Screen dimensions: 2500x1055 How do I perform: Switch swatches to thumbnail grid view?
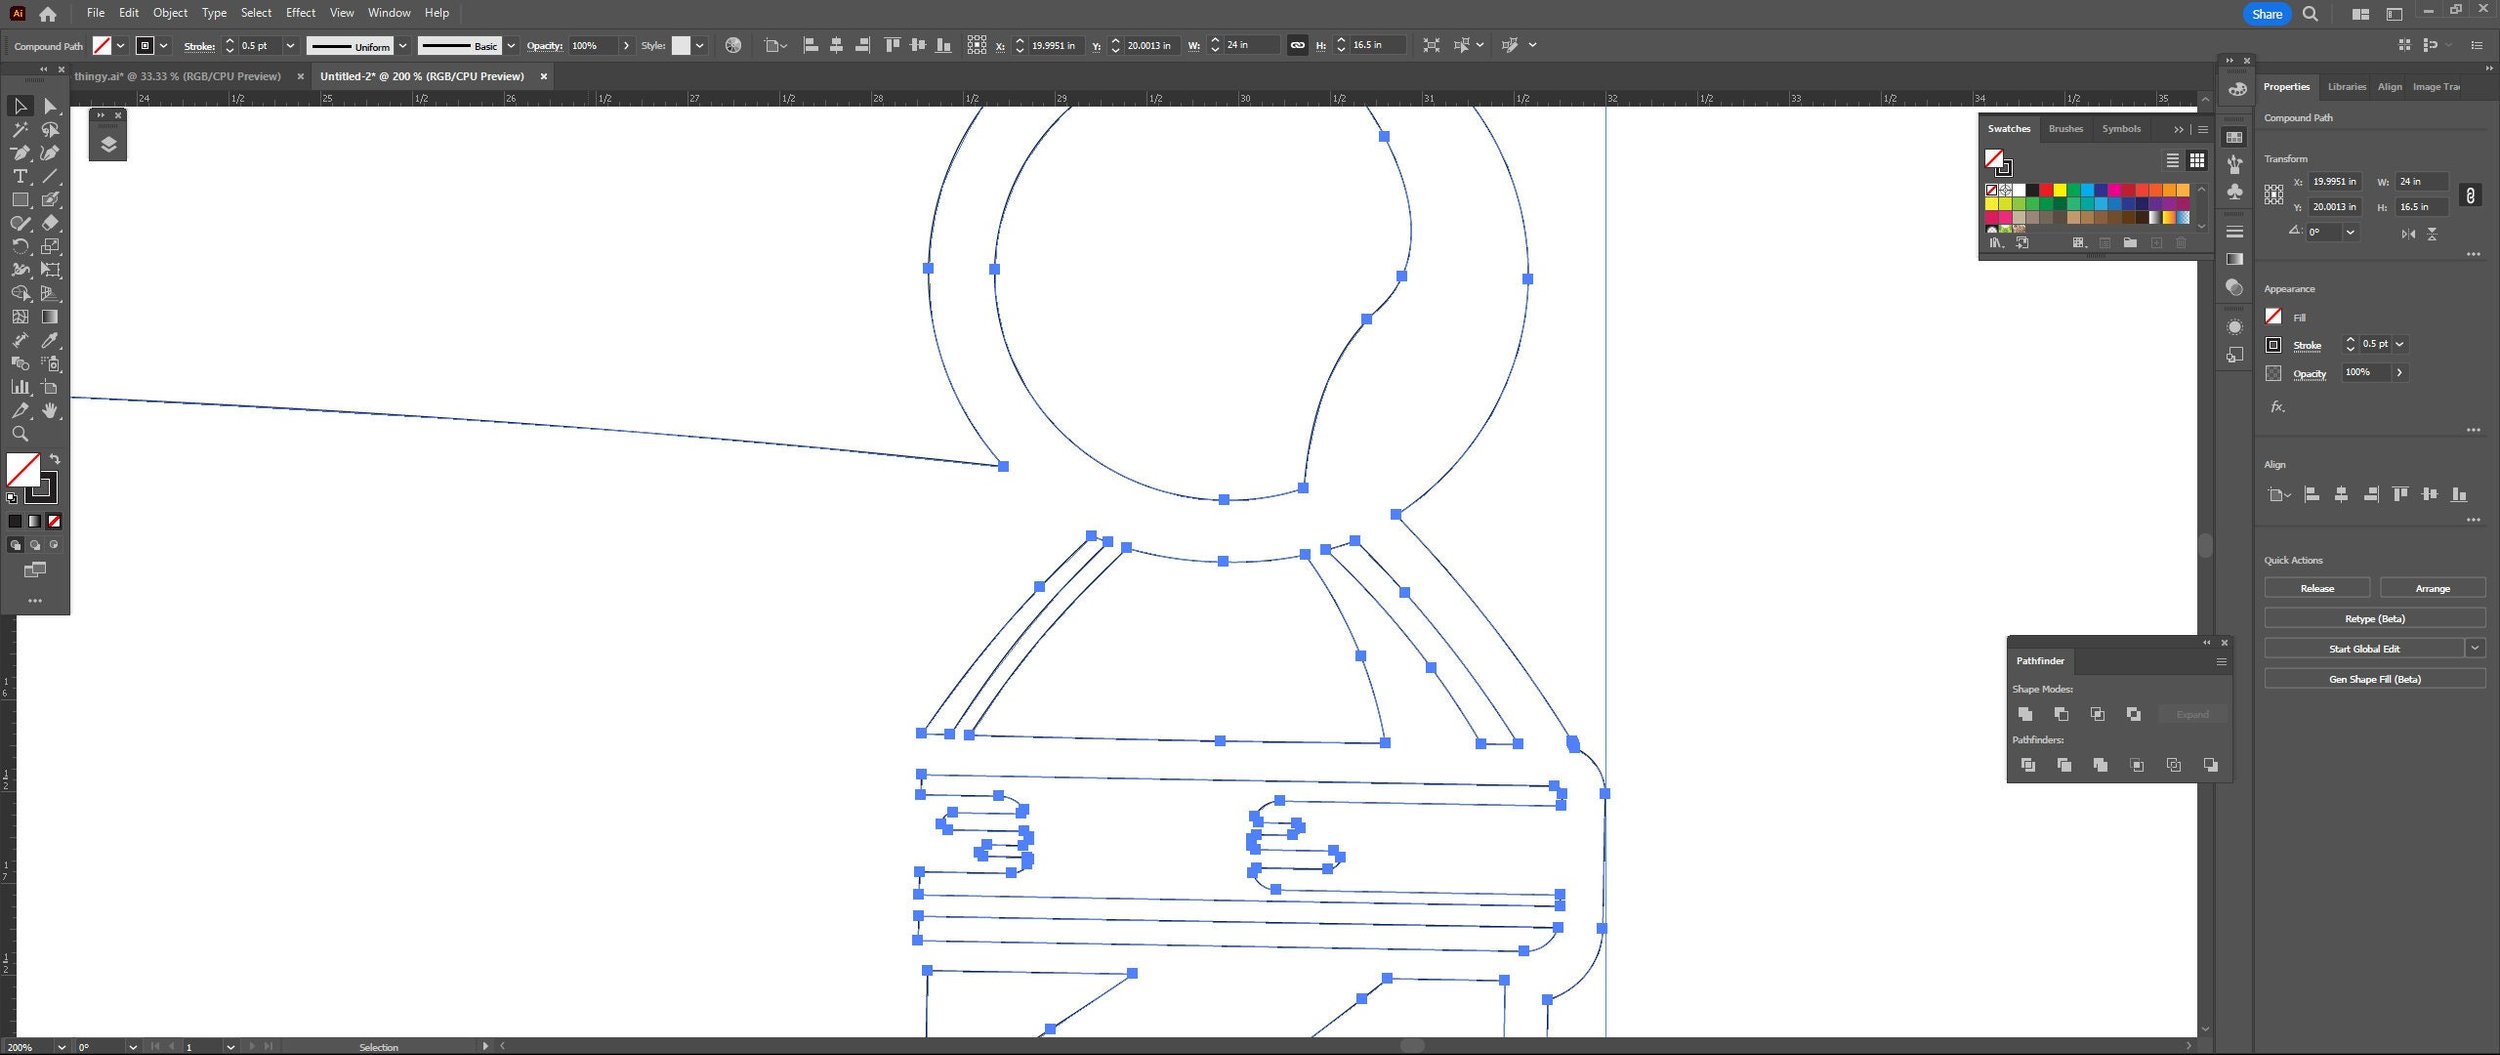pyautogui.click(x=2196, y=160)
